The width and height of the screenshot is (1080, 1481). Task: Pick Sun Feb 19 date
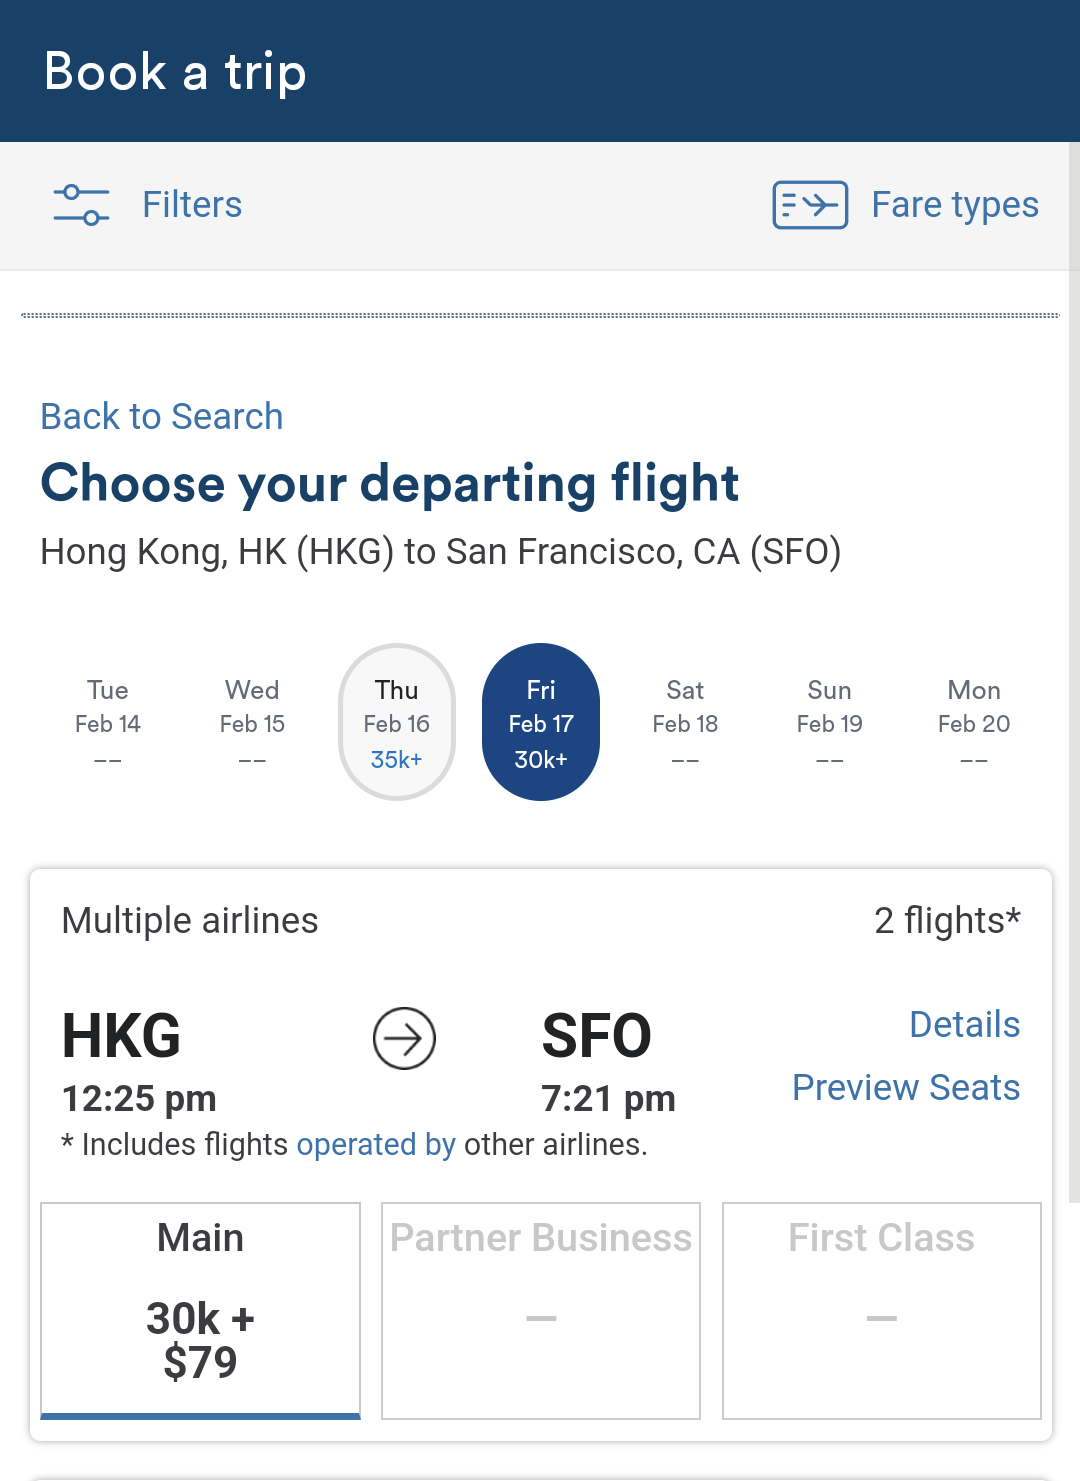tap(829, 722)
